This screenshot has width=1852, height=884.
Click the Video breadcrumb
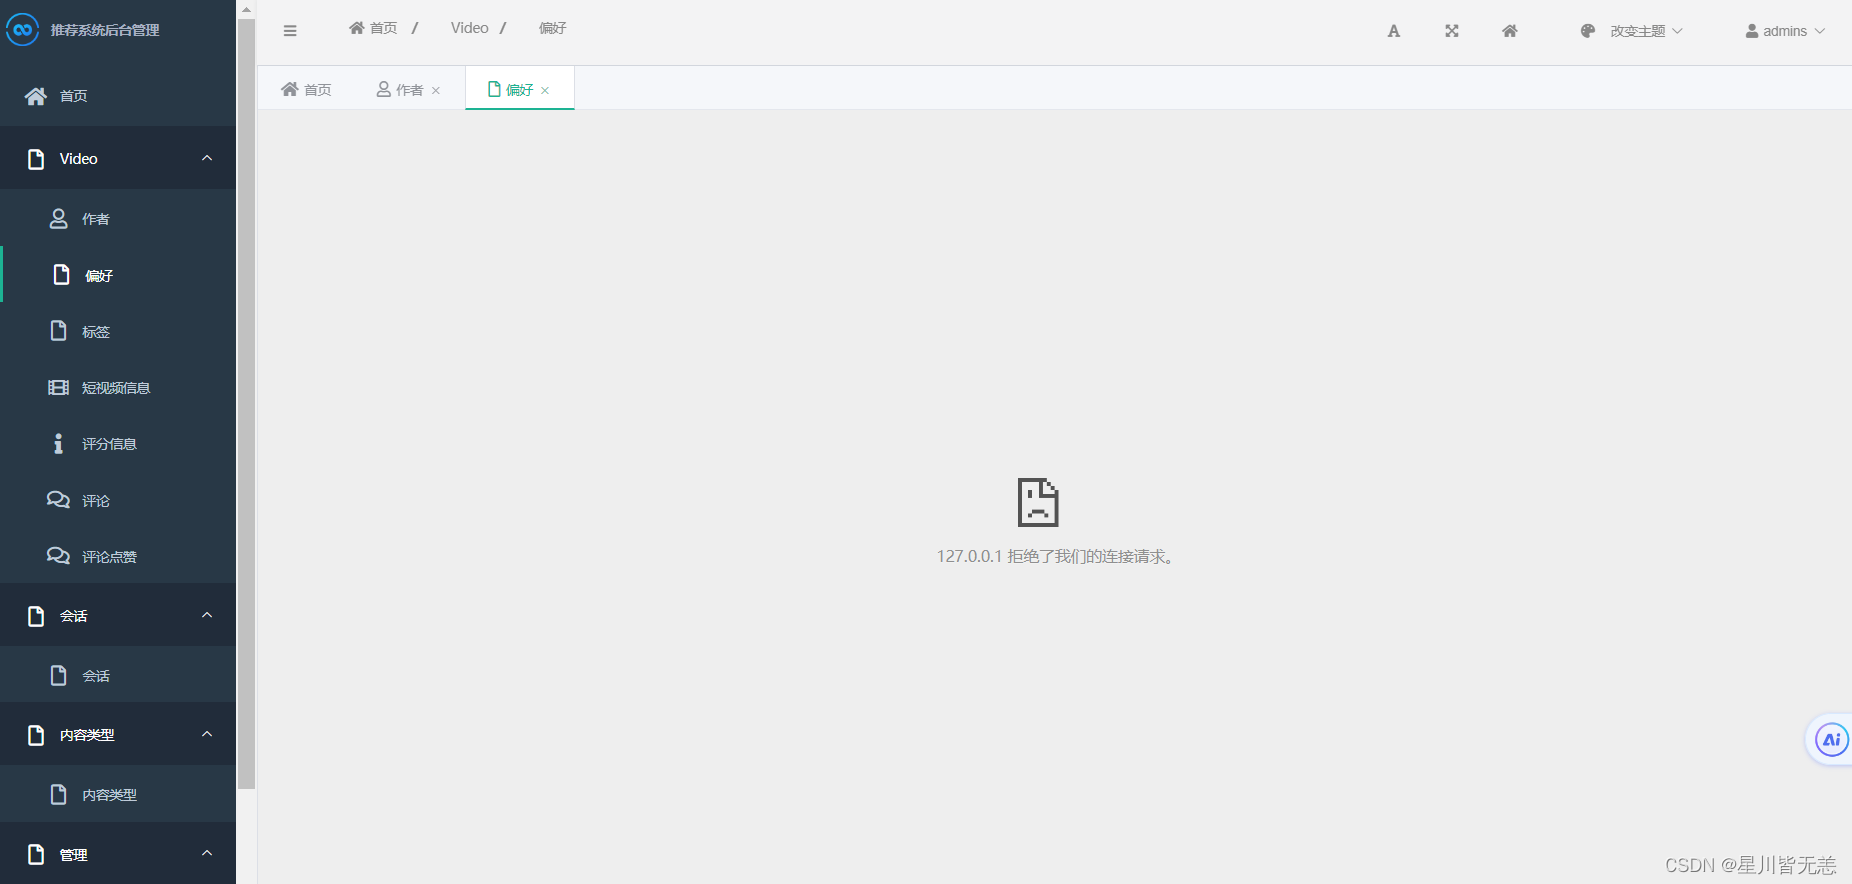coord(469,28)
